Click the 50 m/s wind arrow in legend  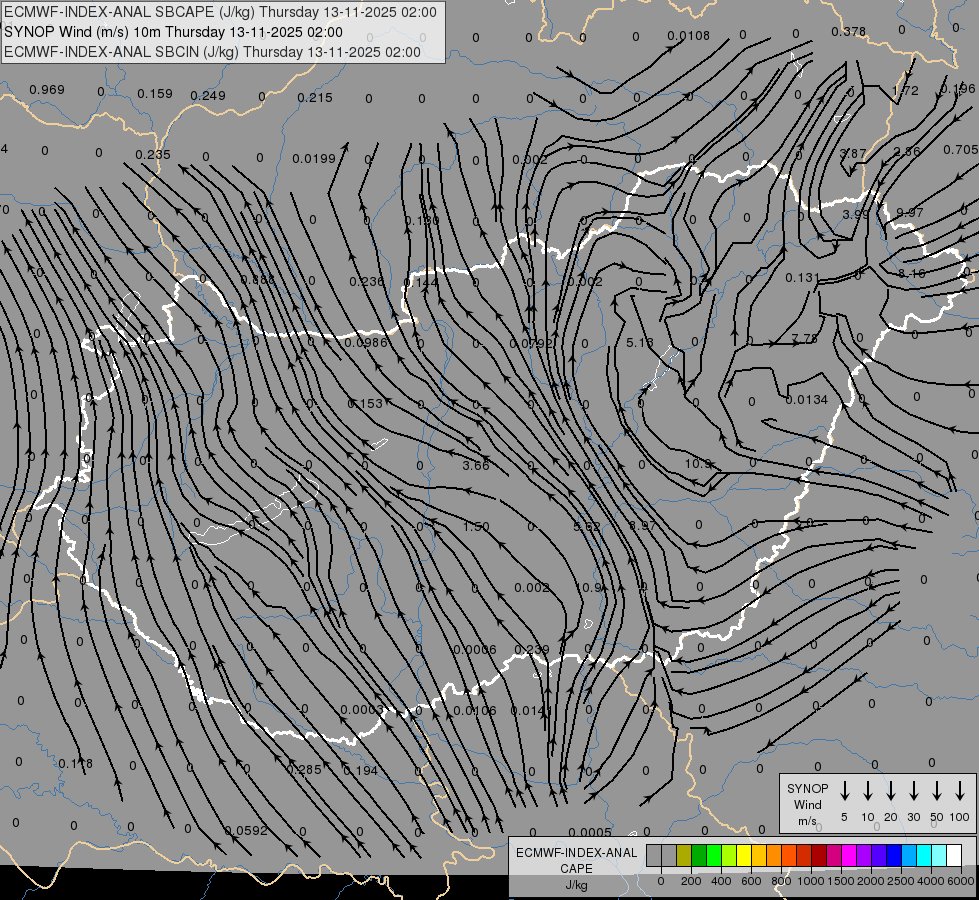[937, 791]
